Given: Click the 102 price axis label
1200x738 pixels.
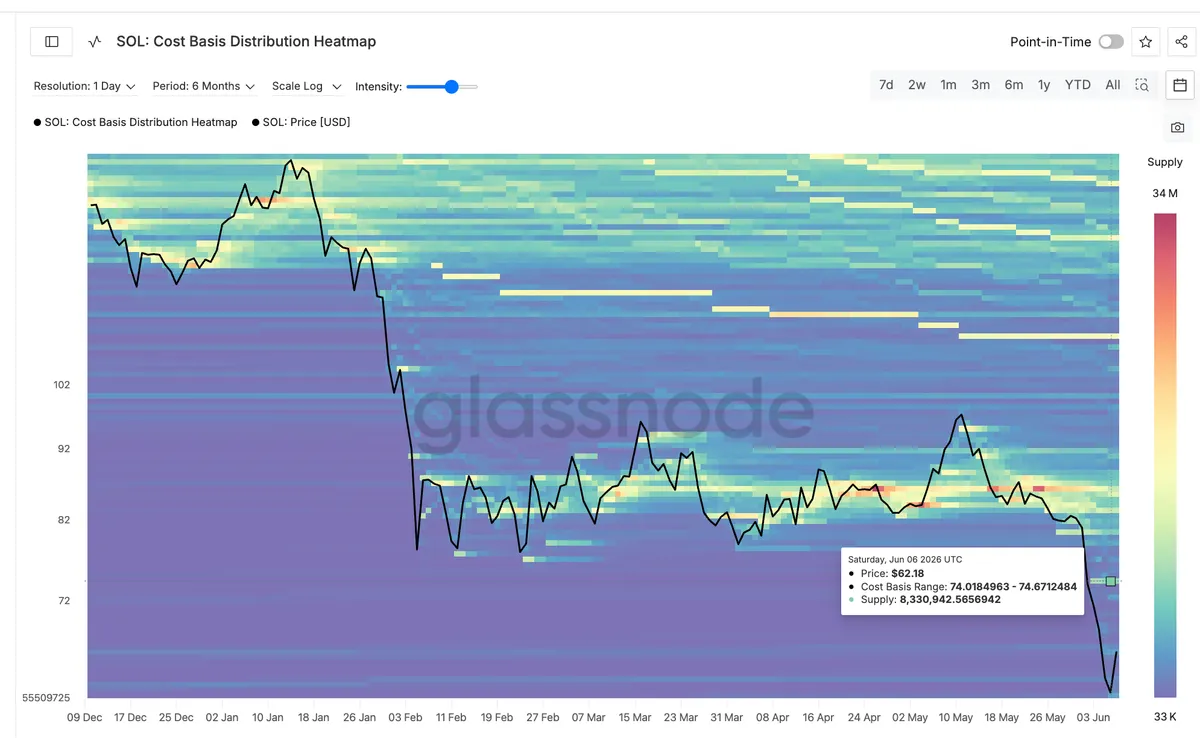Looking at the screenshot, I should coord(62,385).
